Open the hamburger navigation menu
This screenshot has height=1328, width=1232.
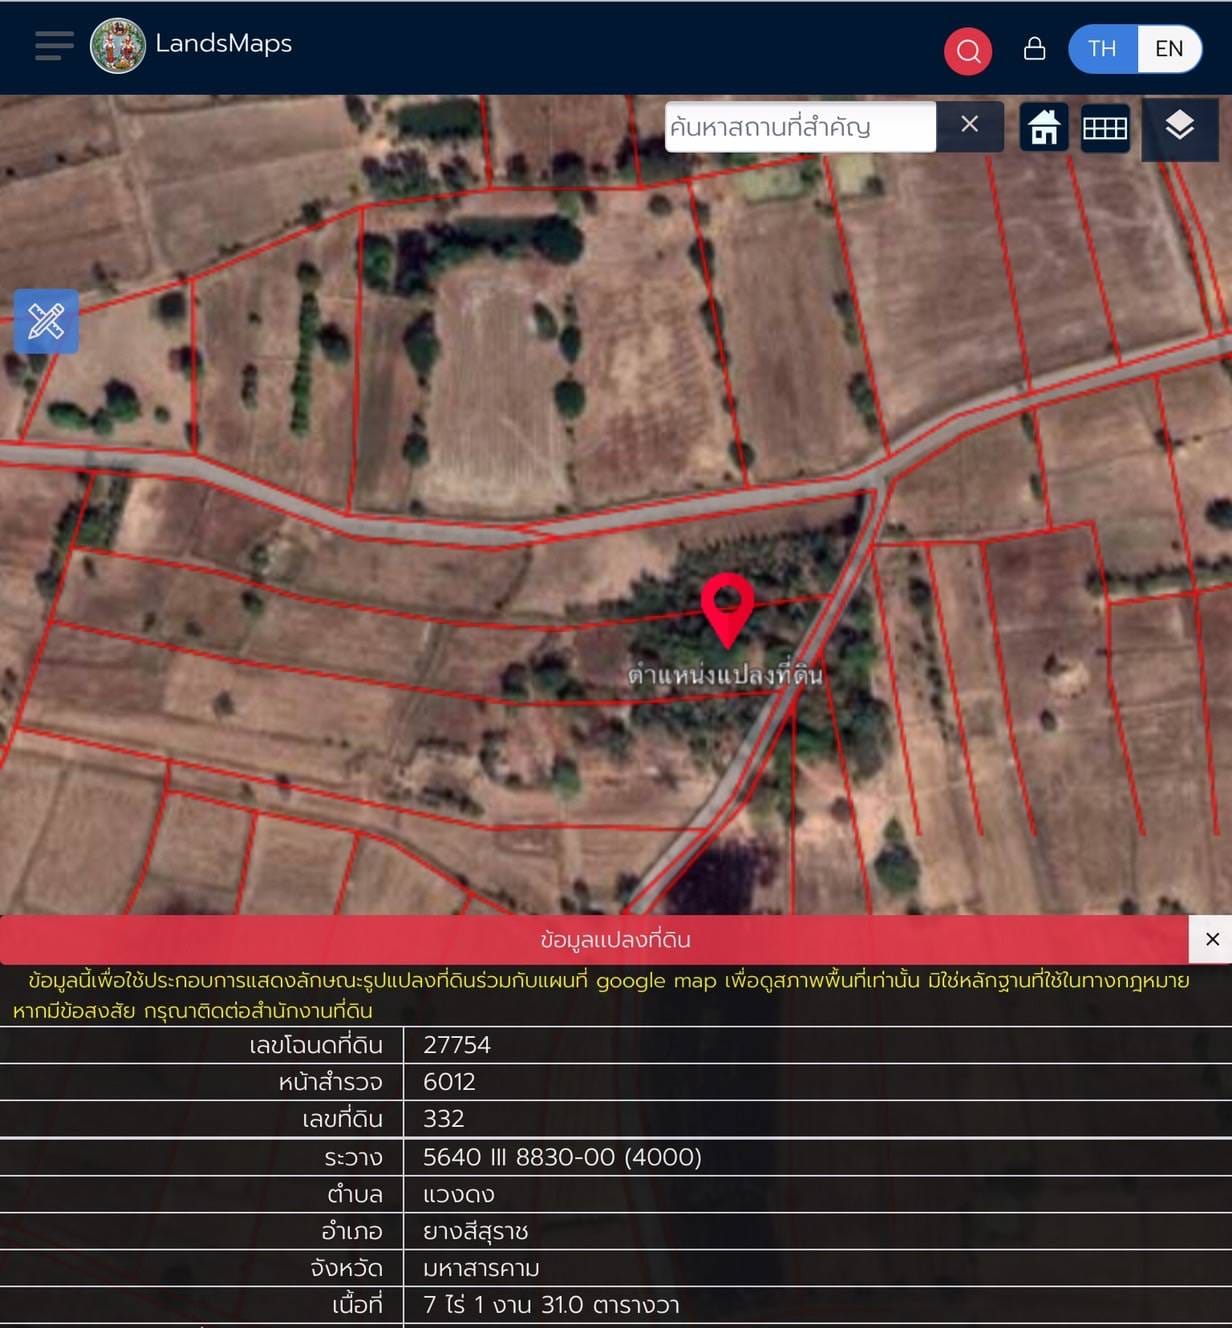[54, 46]
